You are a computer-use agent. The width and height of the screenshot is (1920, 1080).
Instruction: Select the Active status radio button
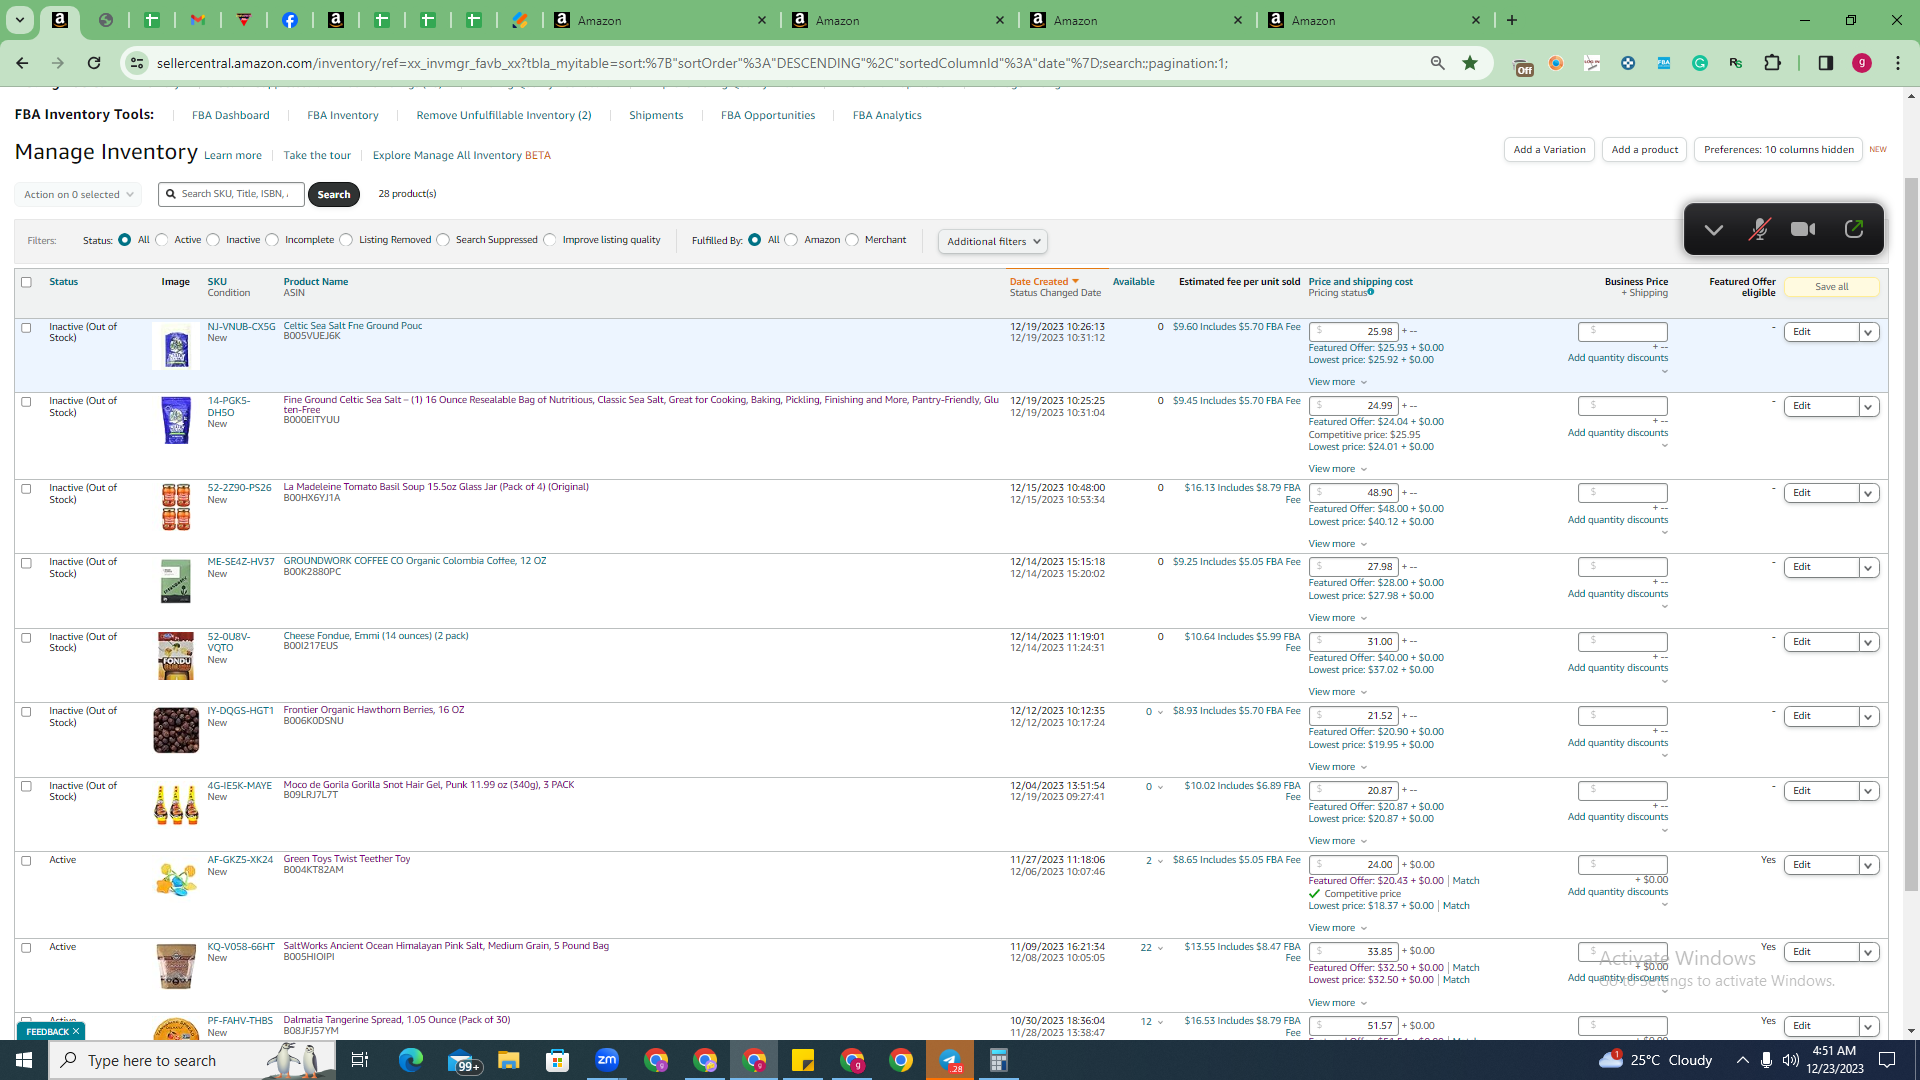click(162, 240)
